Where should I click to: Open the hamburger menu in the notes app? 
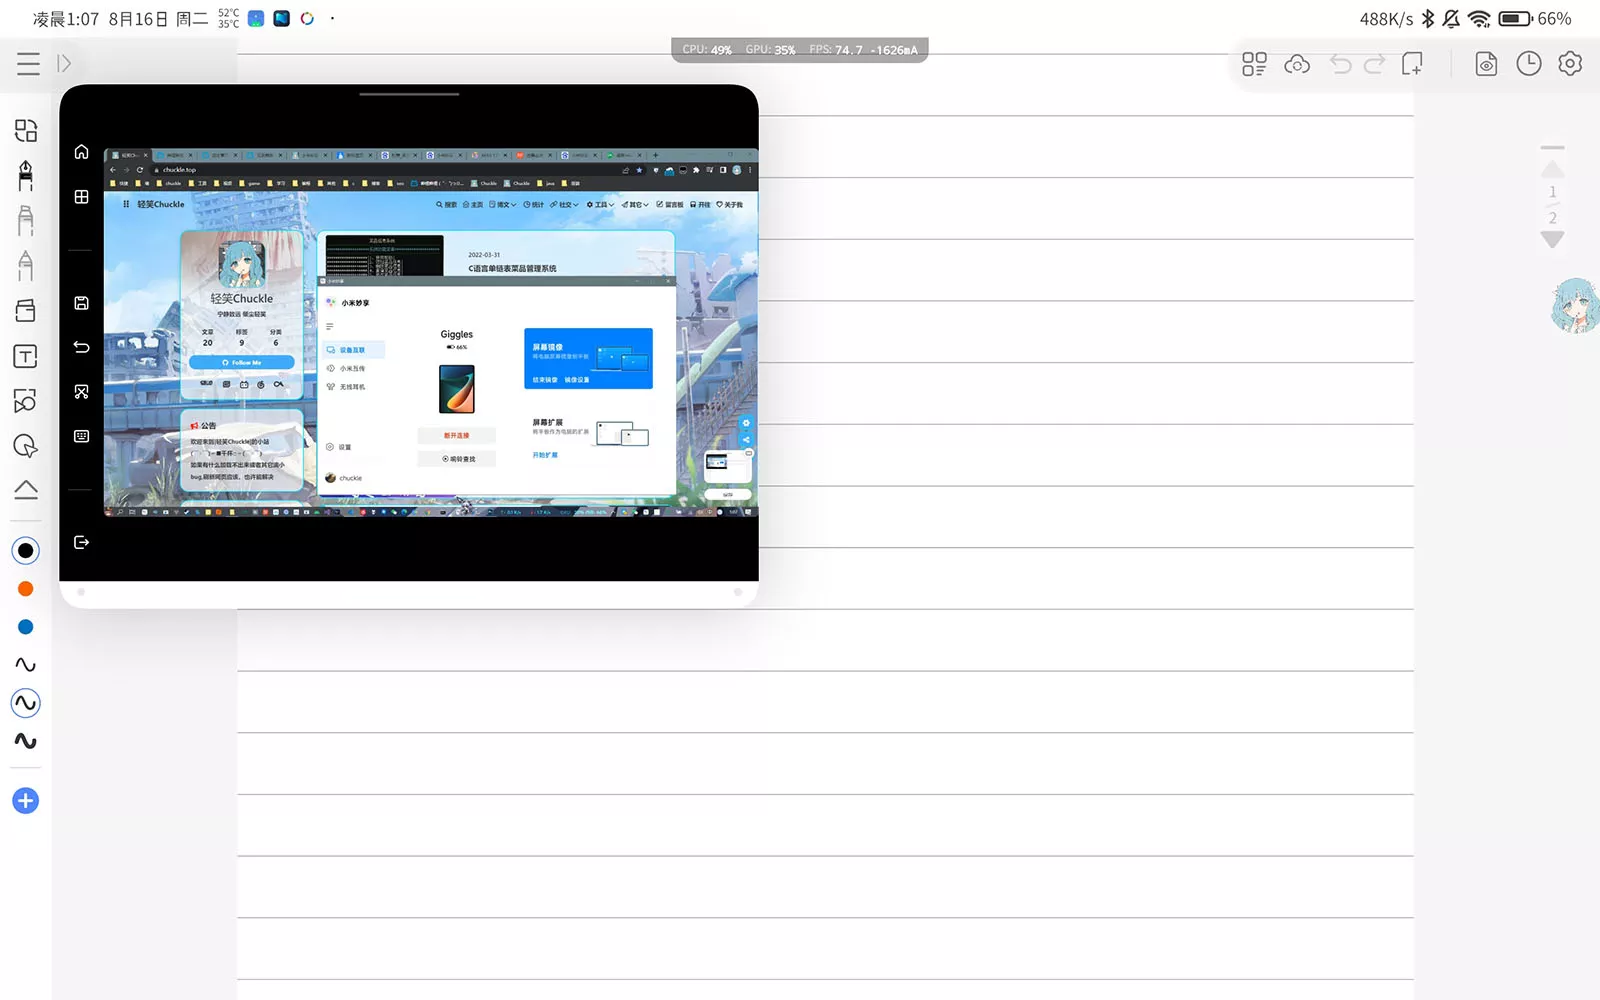coord(28,64)
